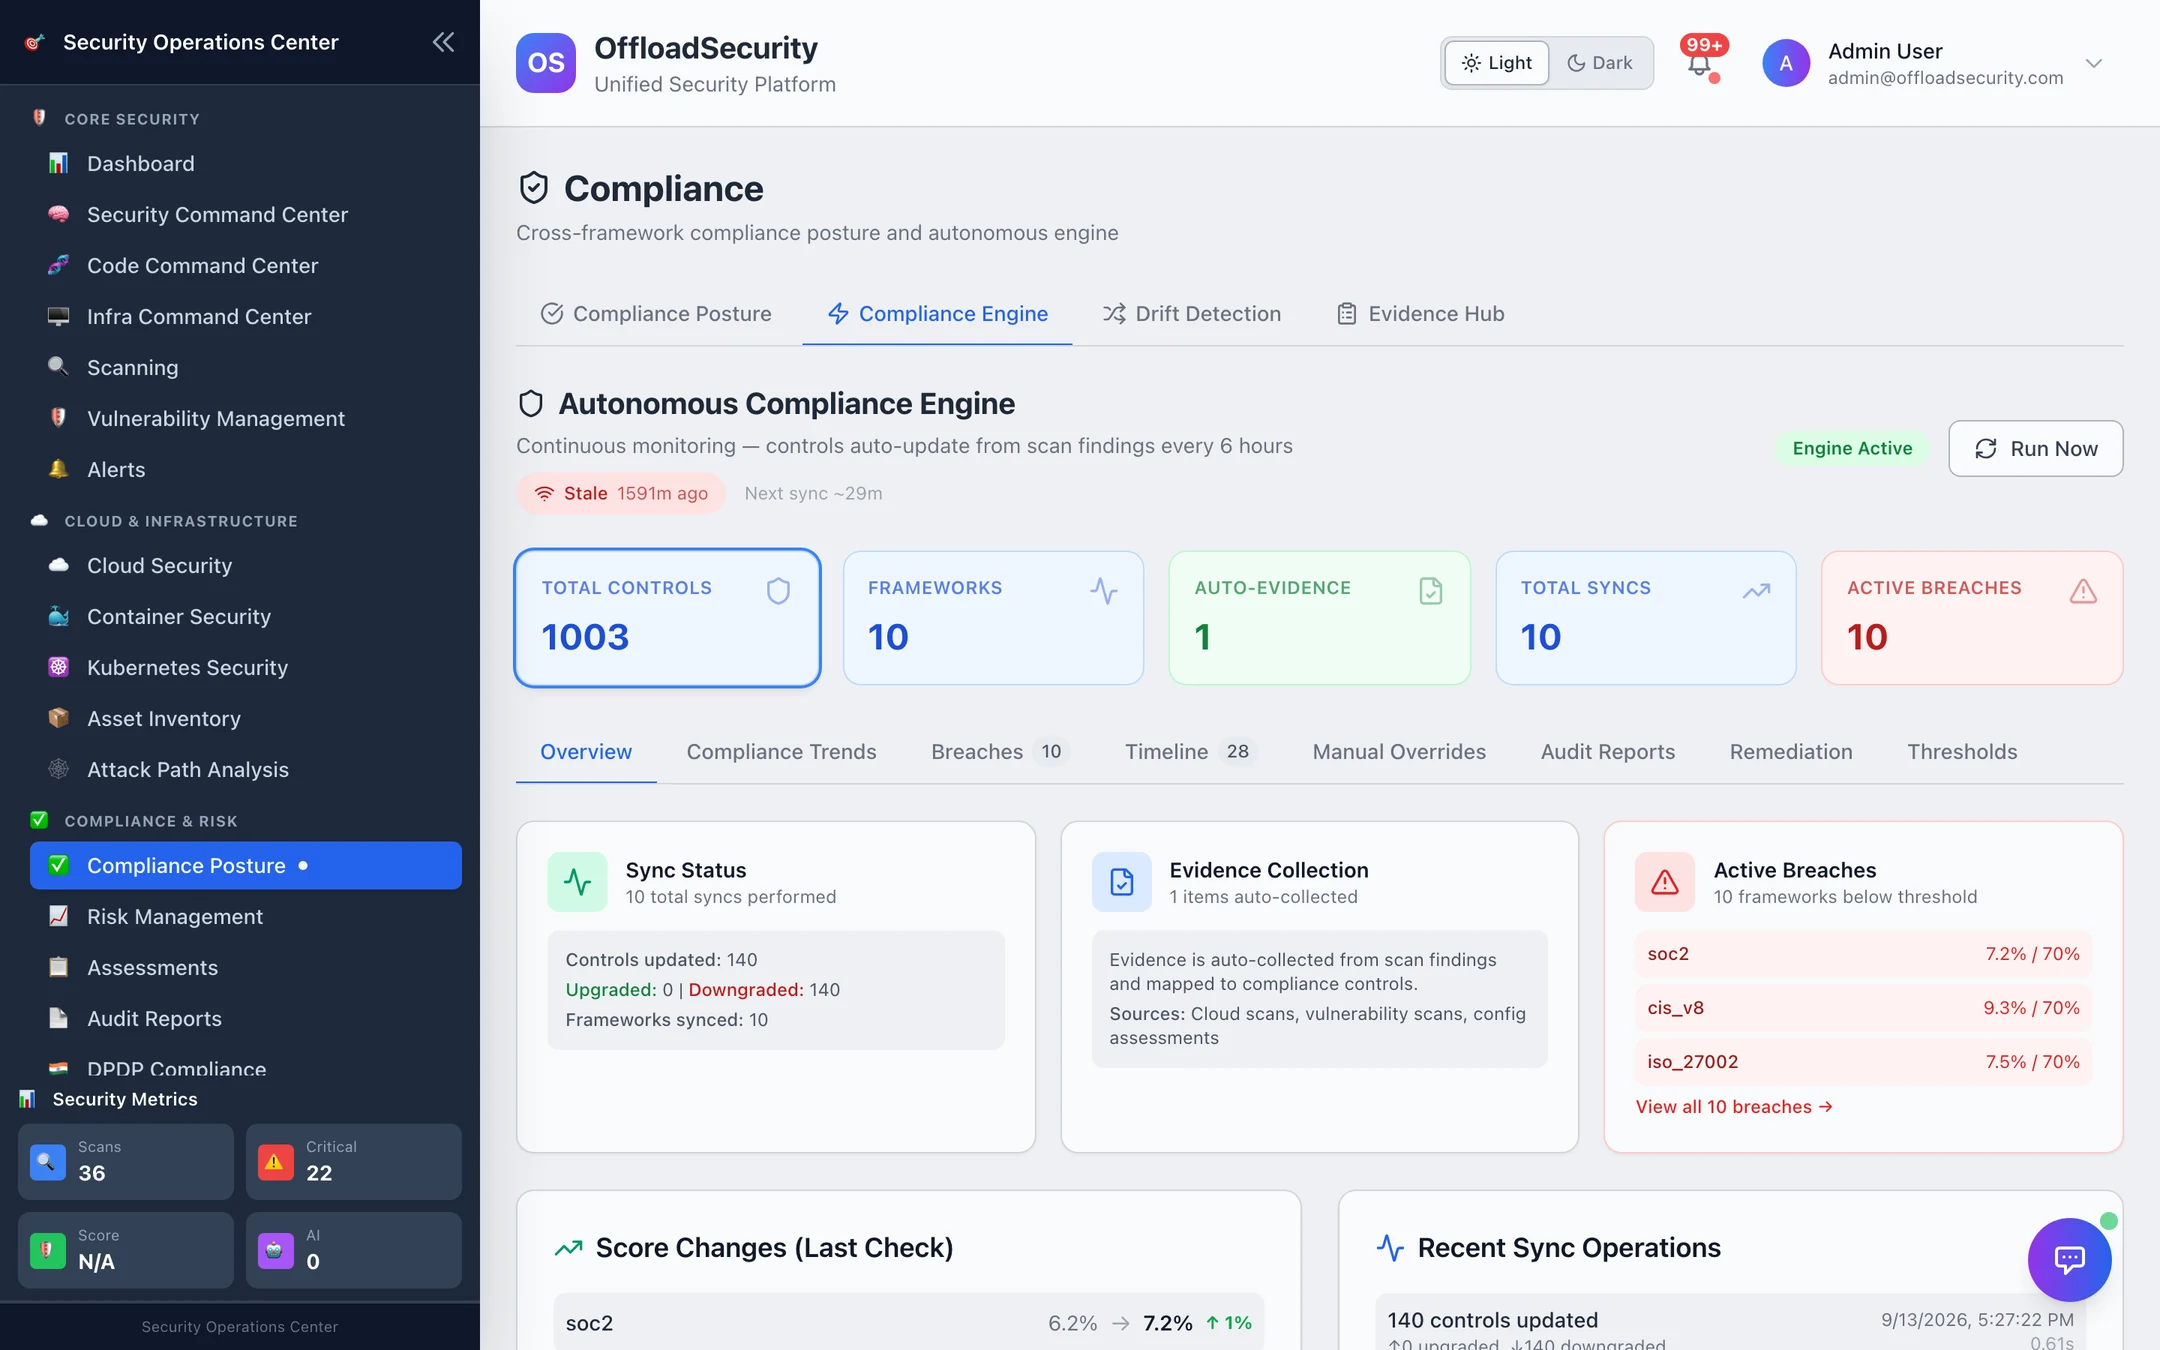The image size is (2160, 1350).
Task: Switch to Dark theme
Action: [x=1599, y=63]
